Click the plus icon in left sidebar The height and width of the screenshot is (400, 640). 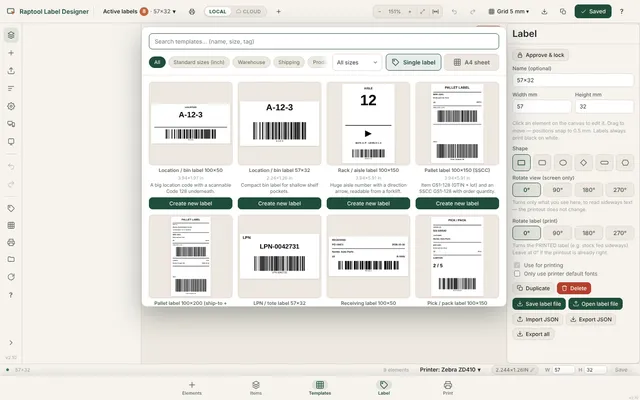click(11, 53)
